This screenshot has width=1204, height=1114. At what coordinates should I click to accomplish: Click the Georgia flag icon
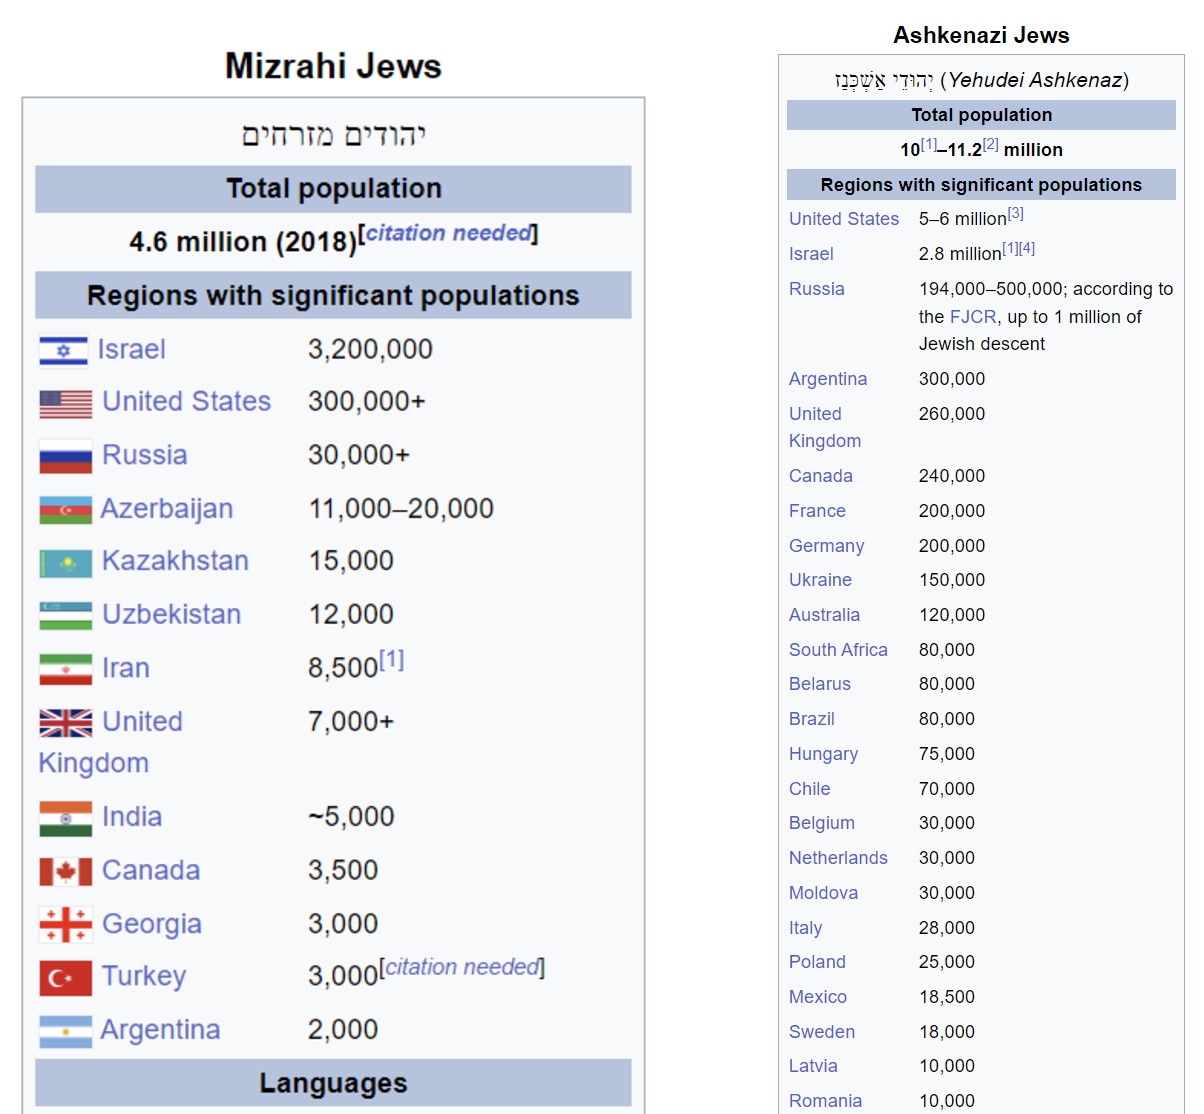point(66,925)
